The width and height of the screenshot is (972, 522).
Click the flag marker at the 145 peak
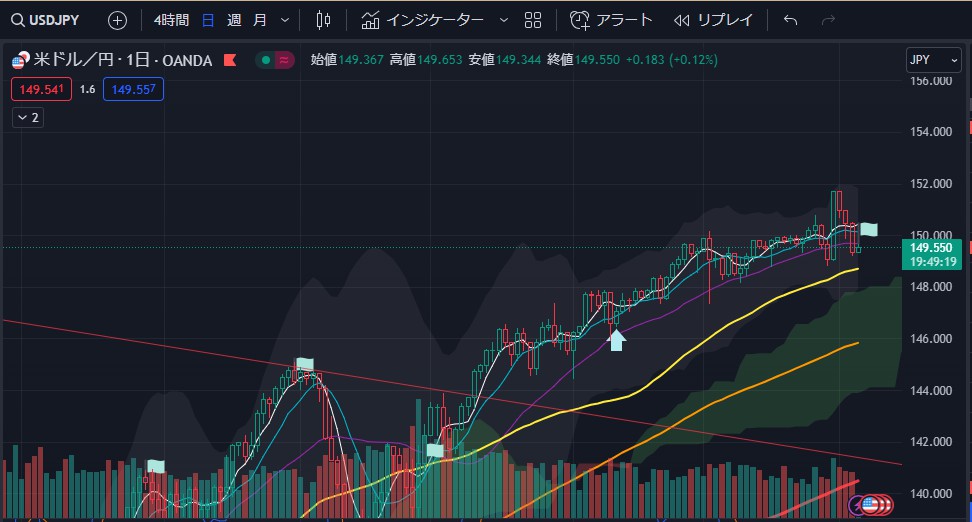[304, 364]
